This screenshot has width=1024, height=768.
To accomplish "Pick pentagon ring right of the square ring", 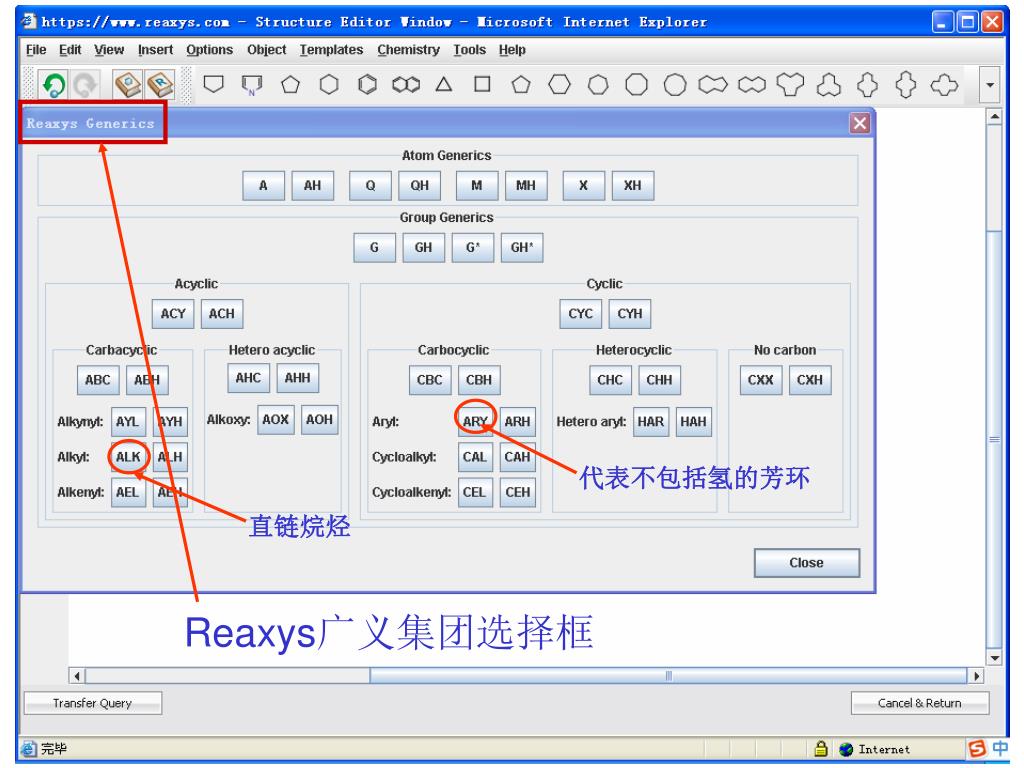I will click(520, 84).
